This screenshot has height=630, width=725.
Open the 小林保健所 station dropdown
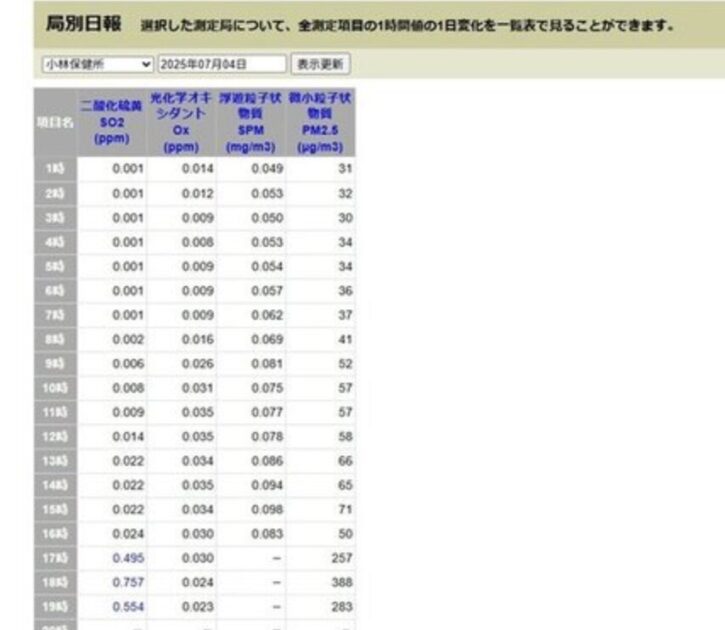(97, 64)
